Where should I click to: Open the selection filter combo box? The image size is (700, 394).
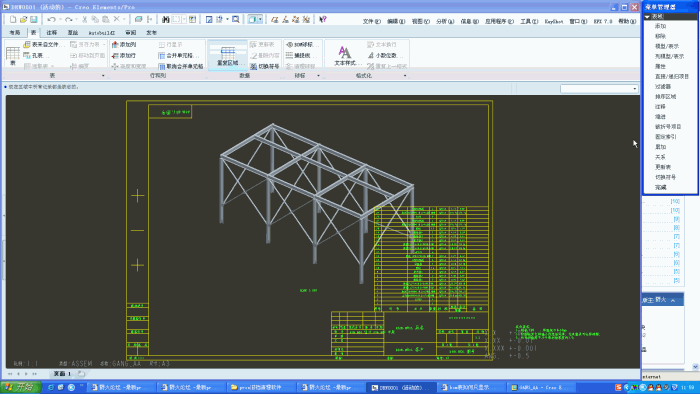pyautogui.click(x=599, y=89)
